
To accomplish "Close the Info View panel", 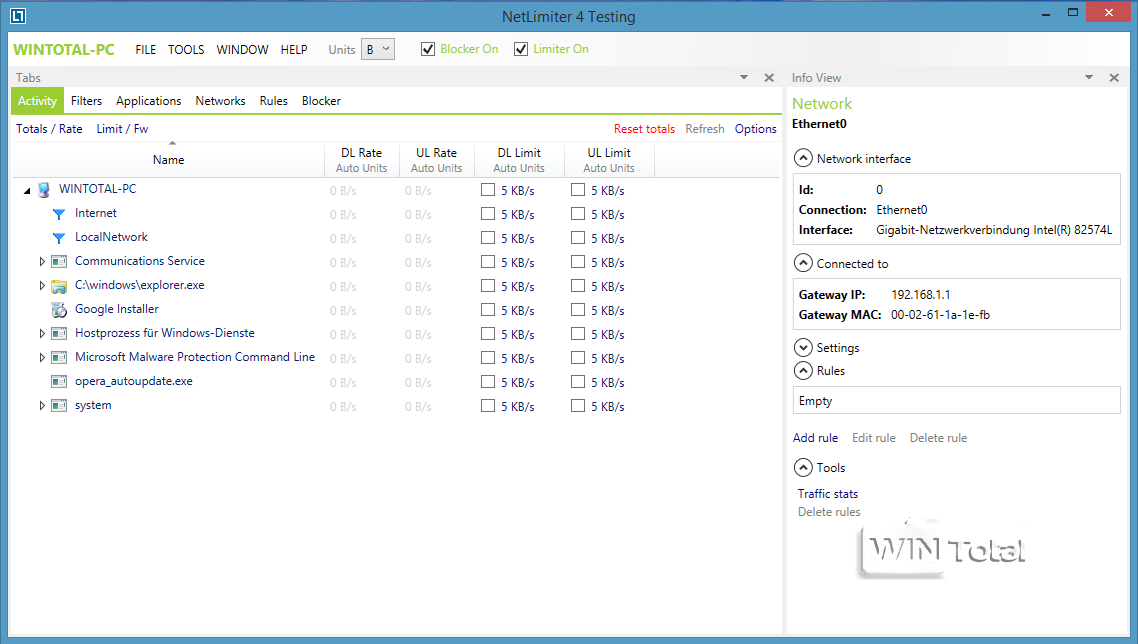I will coord(1114,78).
